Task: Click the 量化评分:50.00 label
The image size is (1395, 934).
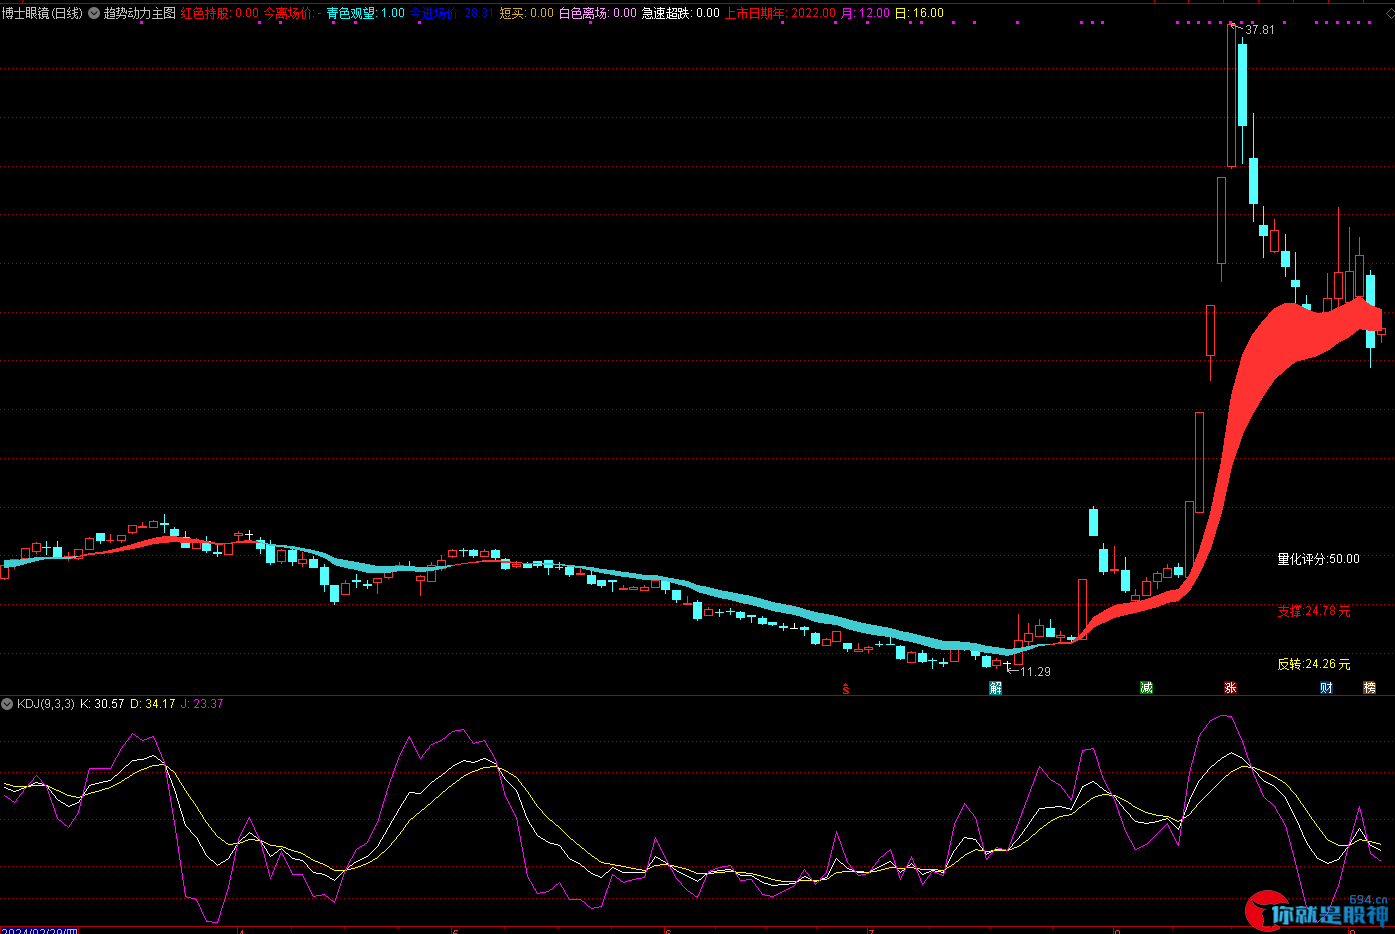Action: (x=1318, y=559)
